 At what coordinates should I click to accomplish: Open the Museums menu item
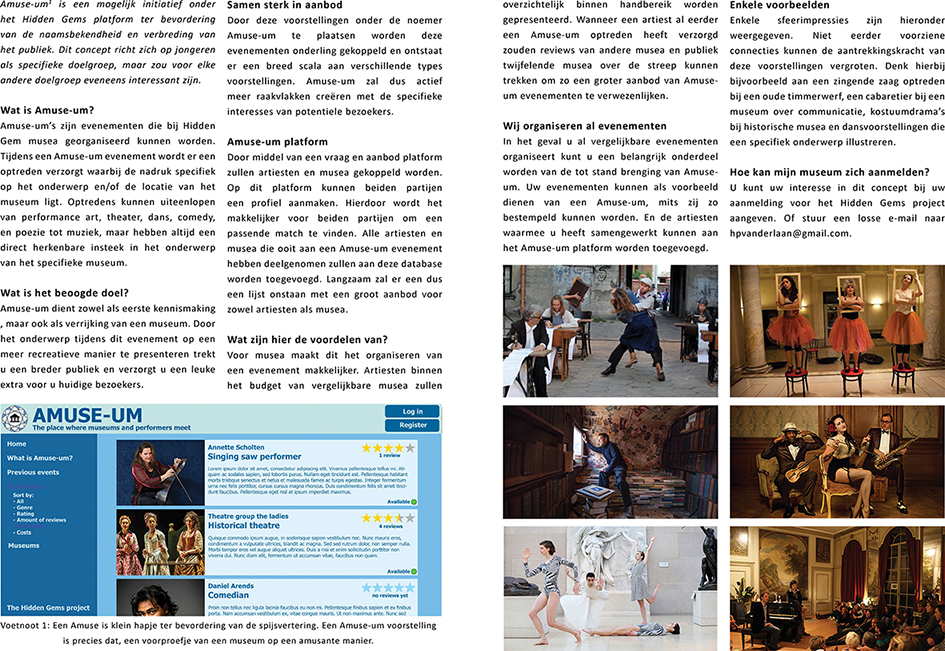coord(24,546)
